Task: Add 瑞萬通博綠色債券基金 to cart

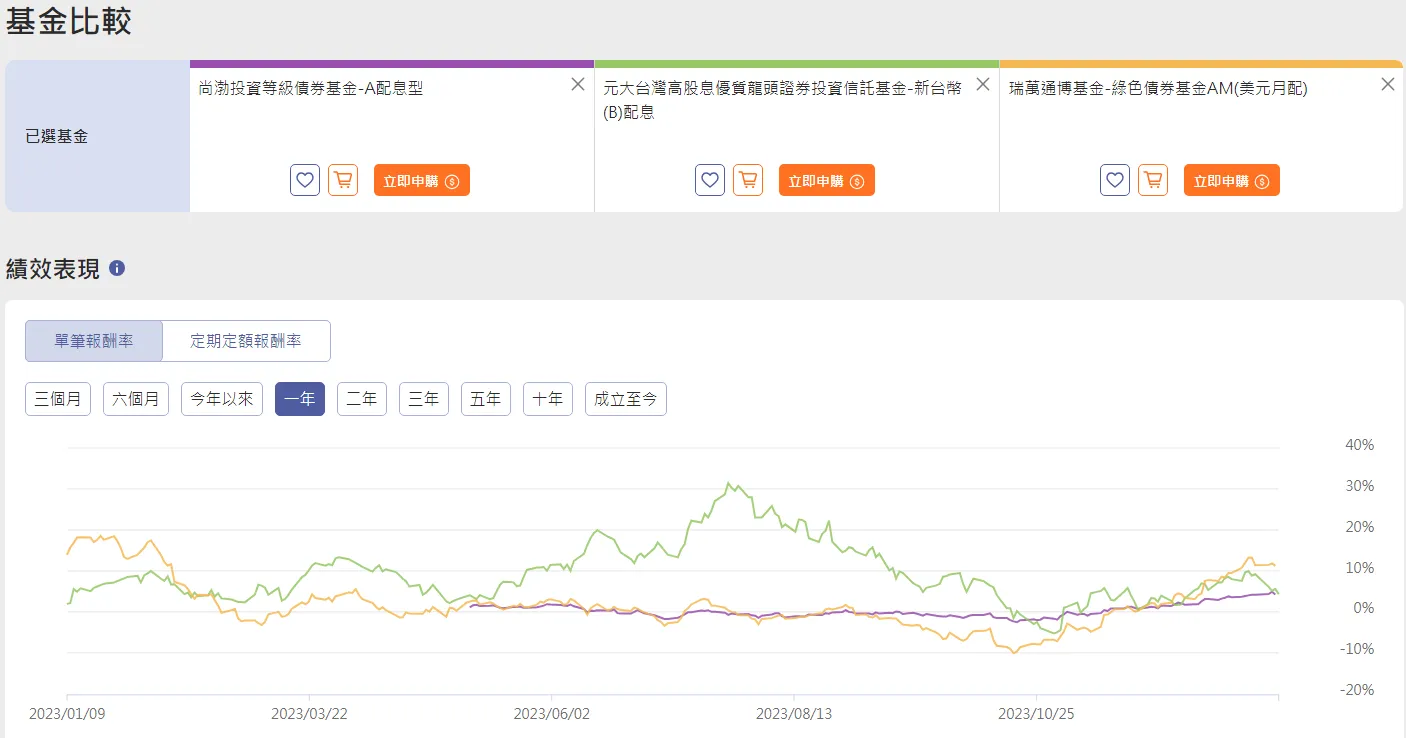Action: coord(1153,181)
